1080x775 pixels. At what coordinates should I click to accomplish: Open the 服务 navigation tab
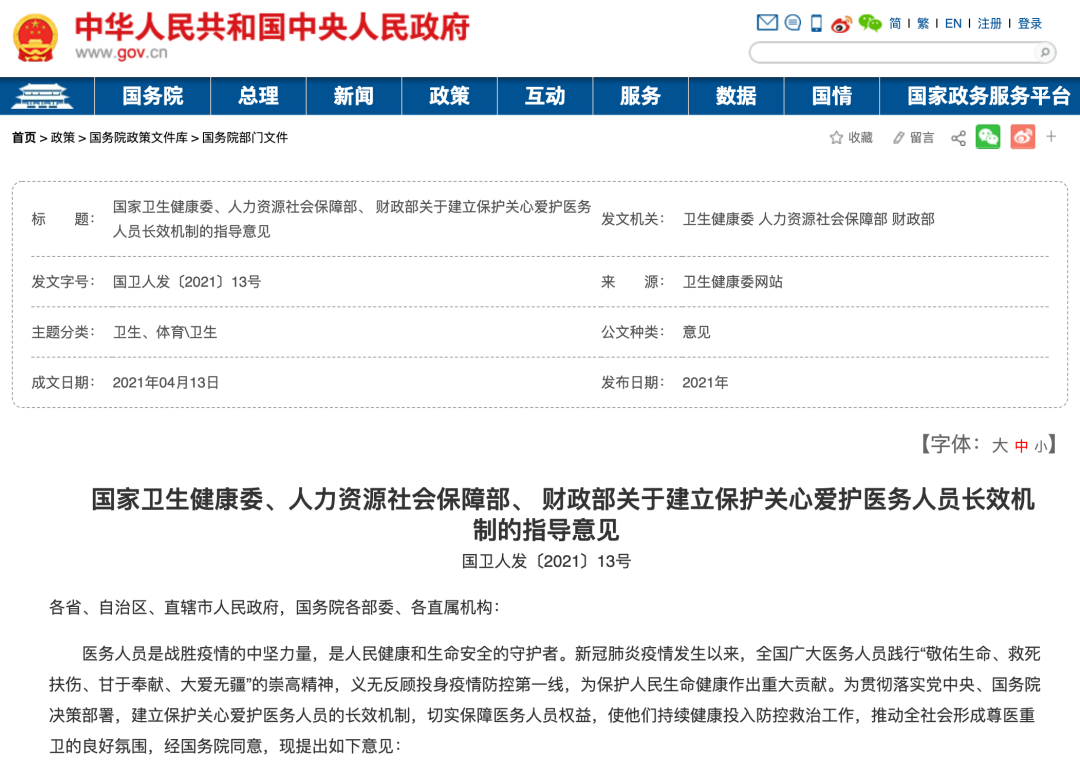pyautogui.click(x=640, y=96)
